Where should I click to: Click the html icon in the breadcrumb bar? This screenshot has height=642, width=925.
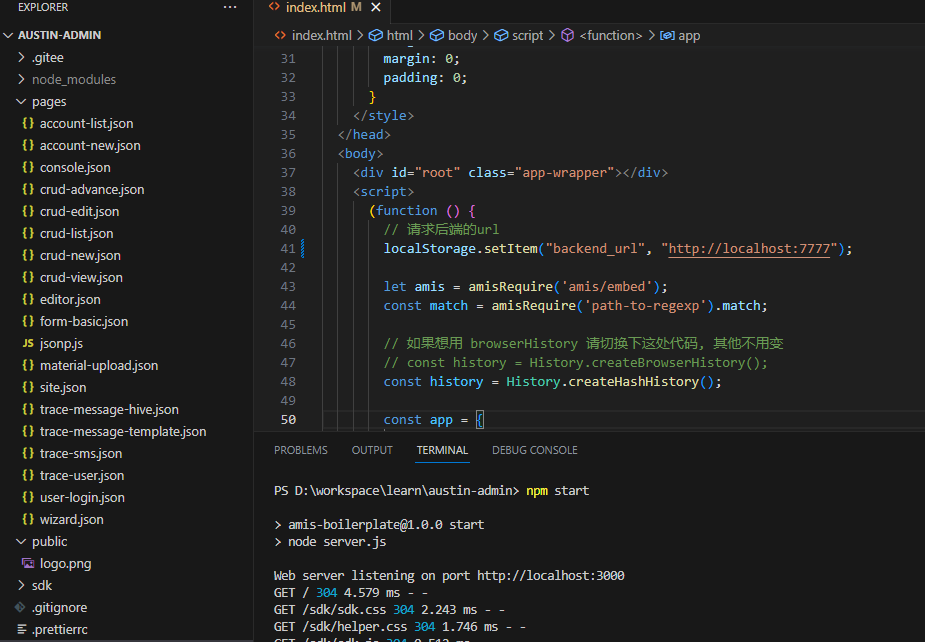tap(376, 34)
